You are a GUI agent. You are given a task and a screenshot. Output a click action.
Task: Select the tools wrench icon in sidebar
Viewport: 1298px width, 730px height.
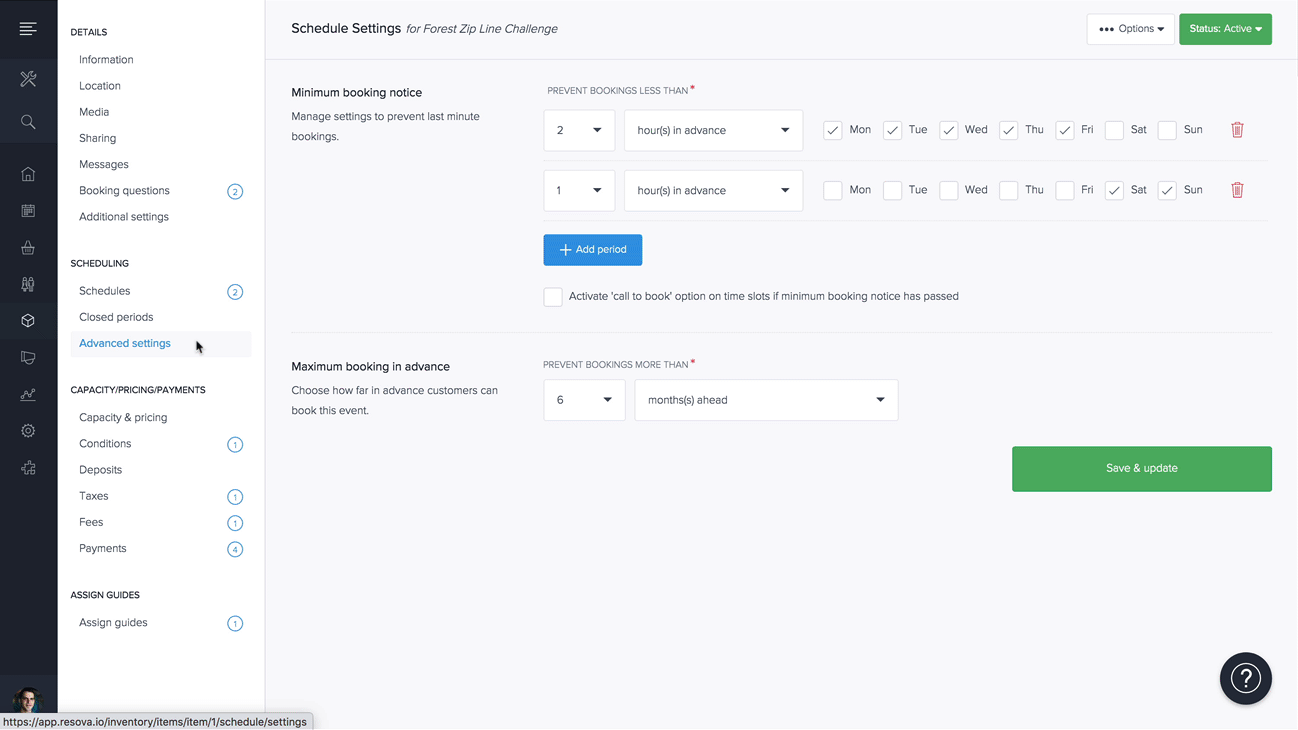coord(28,78)
